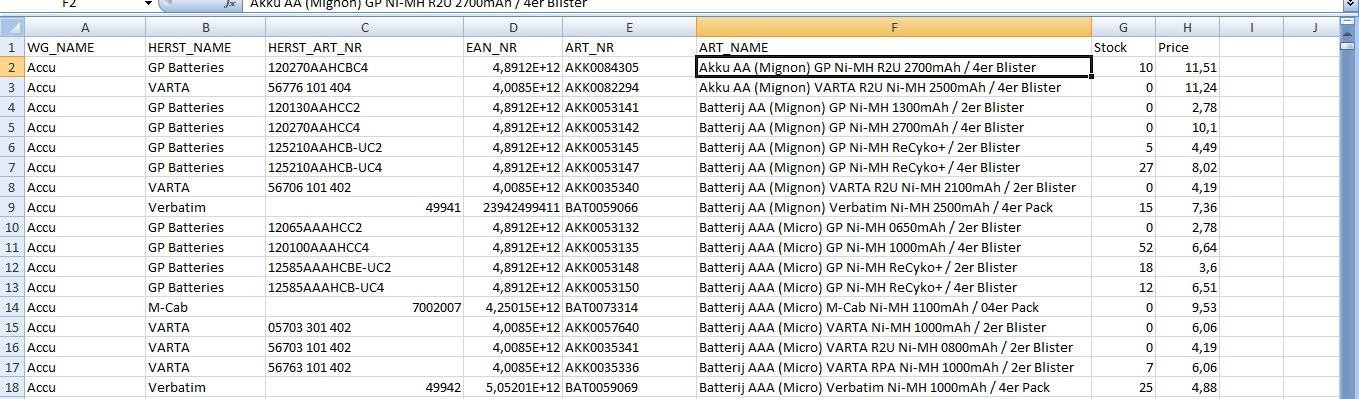Click article number AKK0084305

click(629, 67)
